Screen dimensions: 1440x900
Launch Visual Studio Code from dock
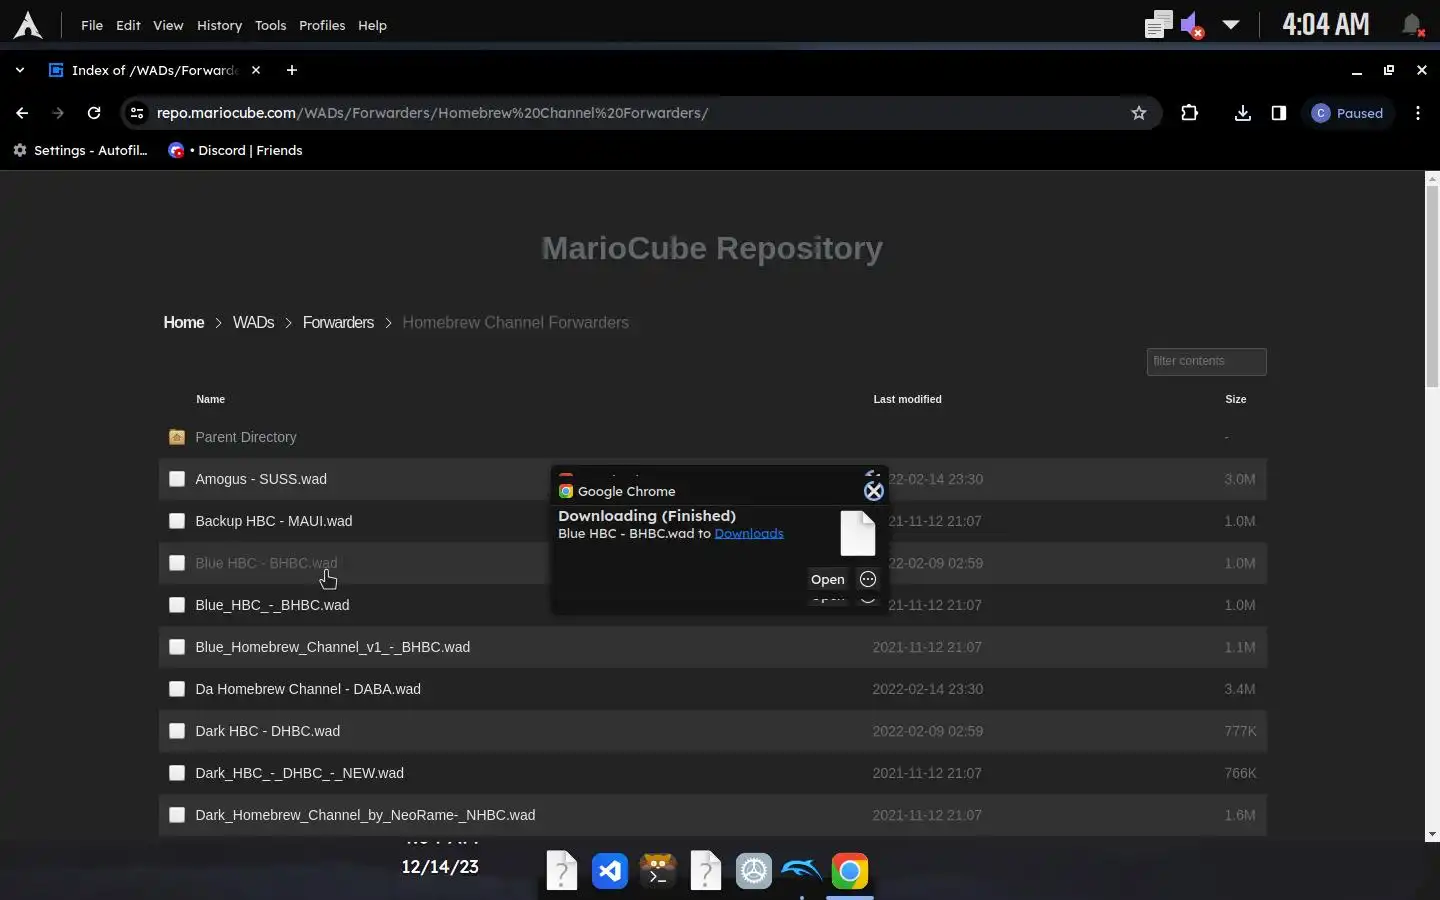(610, 871)
